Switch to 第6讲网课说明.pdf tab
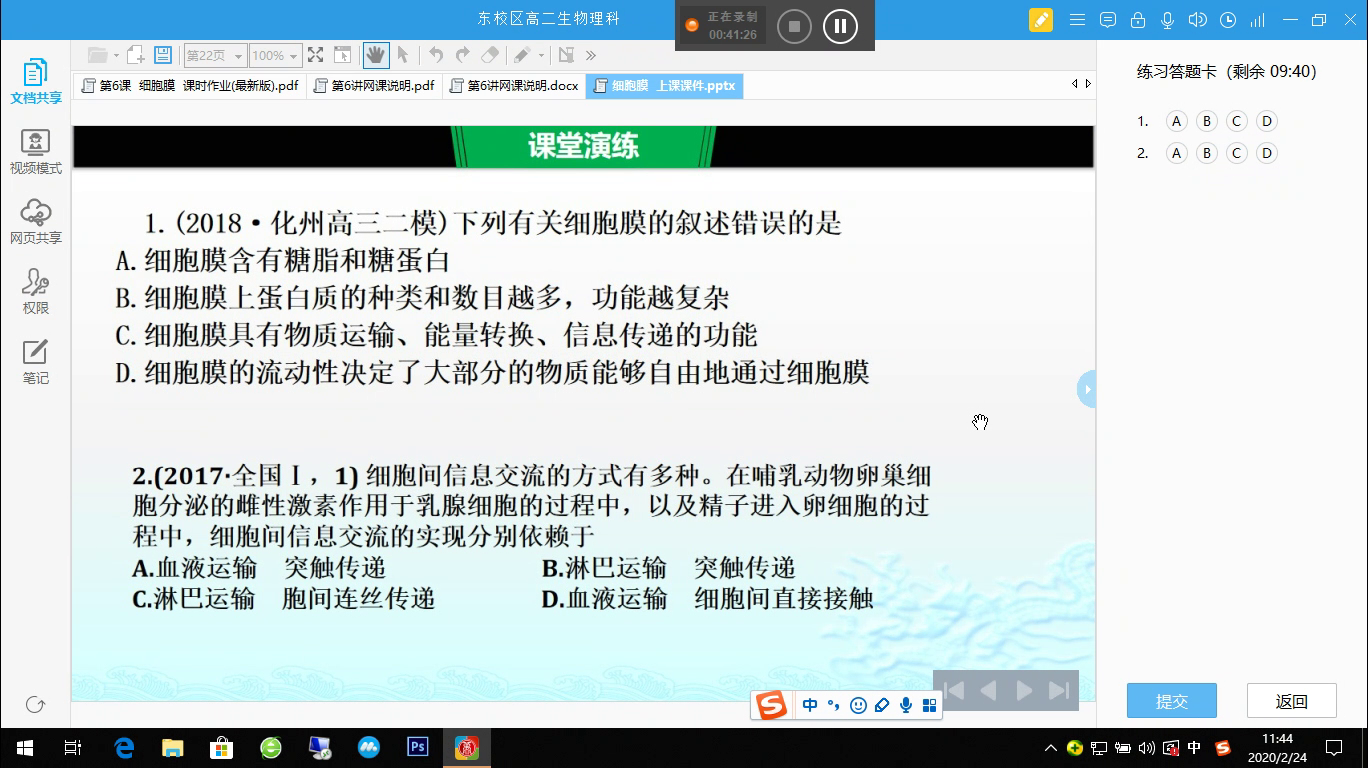 [x=374, y=86]
